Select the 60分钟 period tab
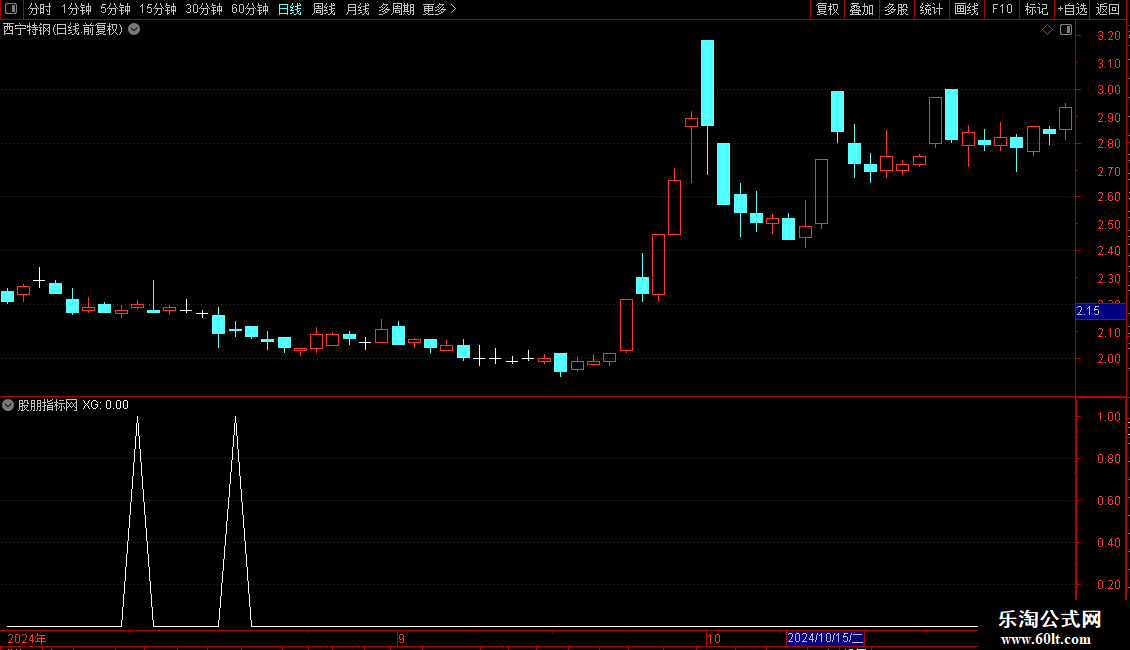The height and width of the screenshot is (650, 1130). click(249, 9)
